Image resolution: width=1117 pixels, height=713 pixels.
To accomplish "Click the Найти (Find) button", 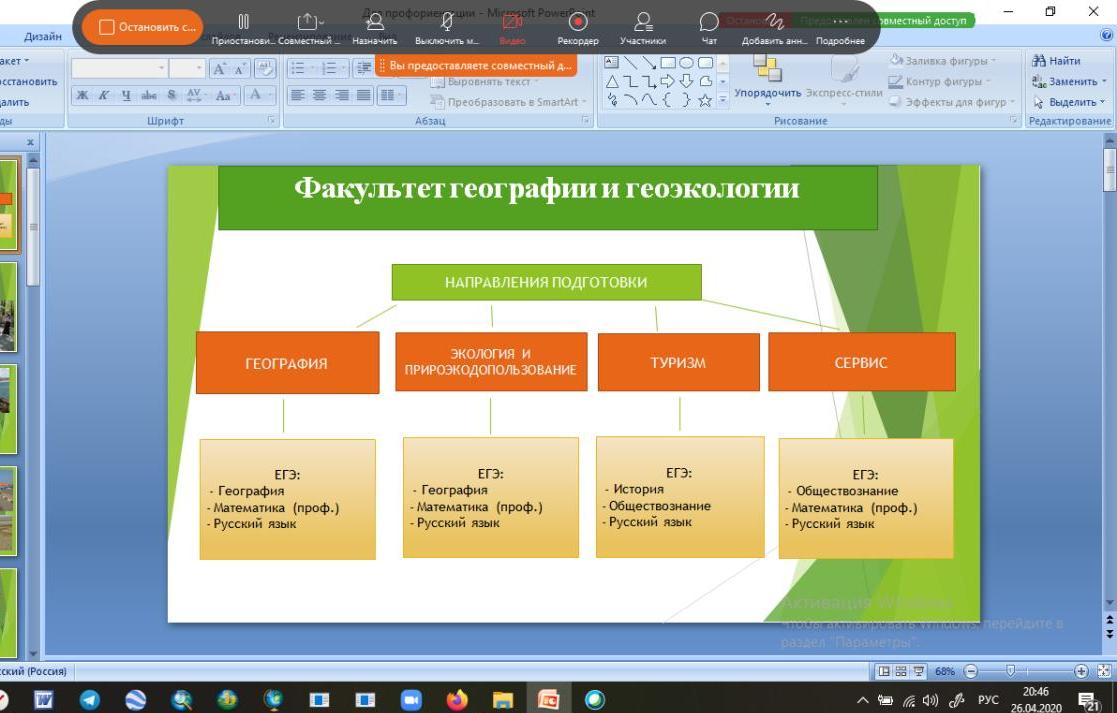I will (1056, 61).
